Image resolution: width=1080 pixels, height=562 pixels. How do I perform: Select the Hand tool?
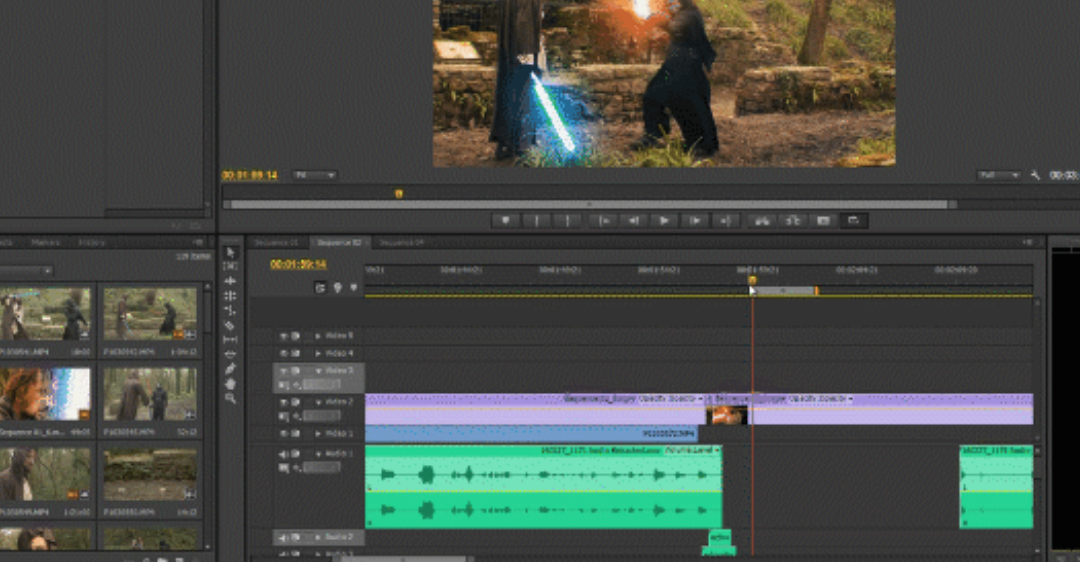pos(231,384)
